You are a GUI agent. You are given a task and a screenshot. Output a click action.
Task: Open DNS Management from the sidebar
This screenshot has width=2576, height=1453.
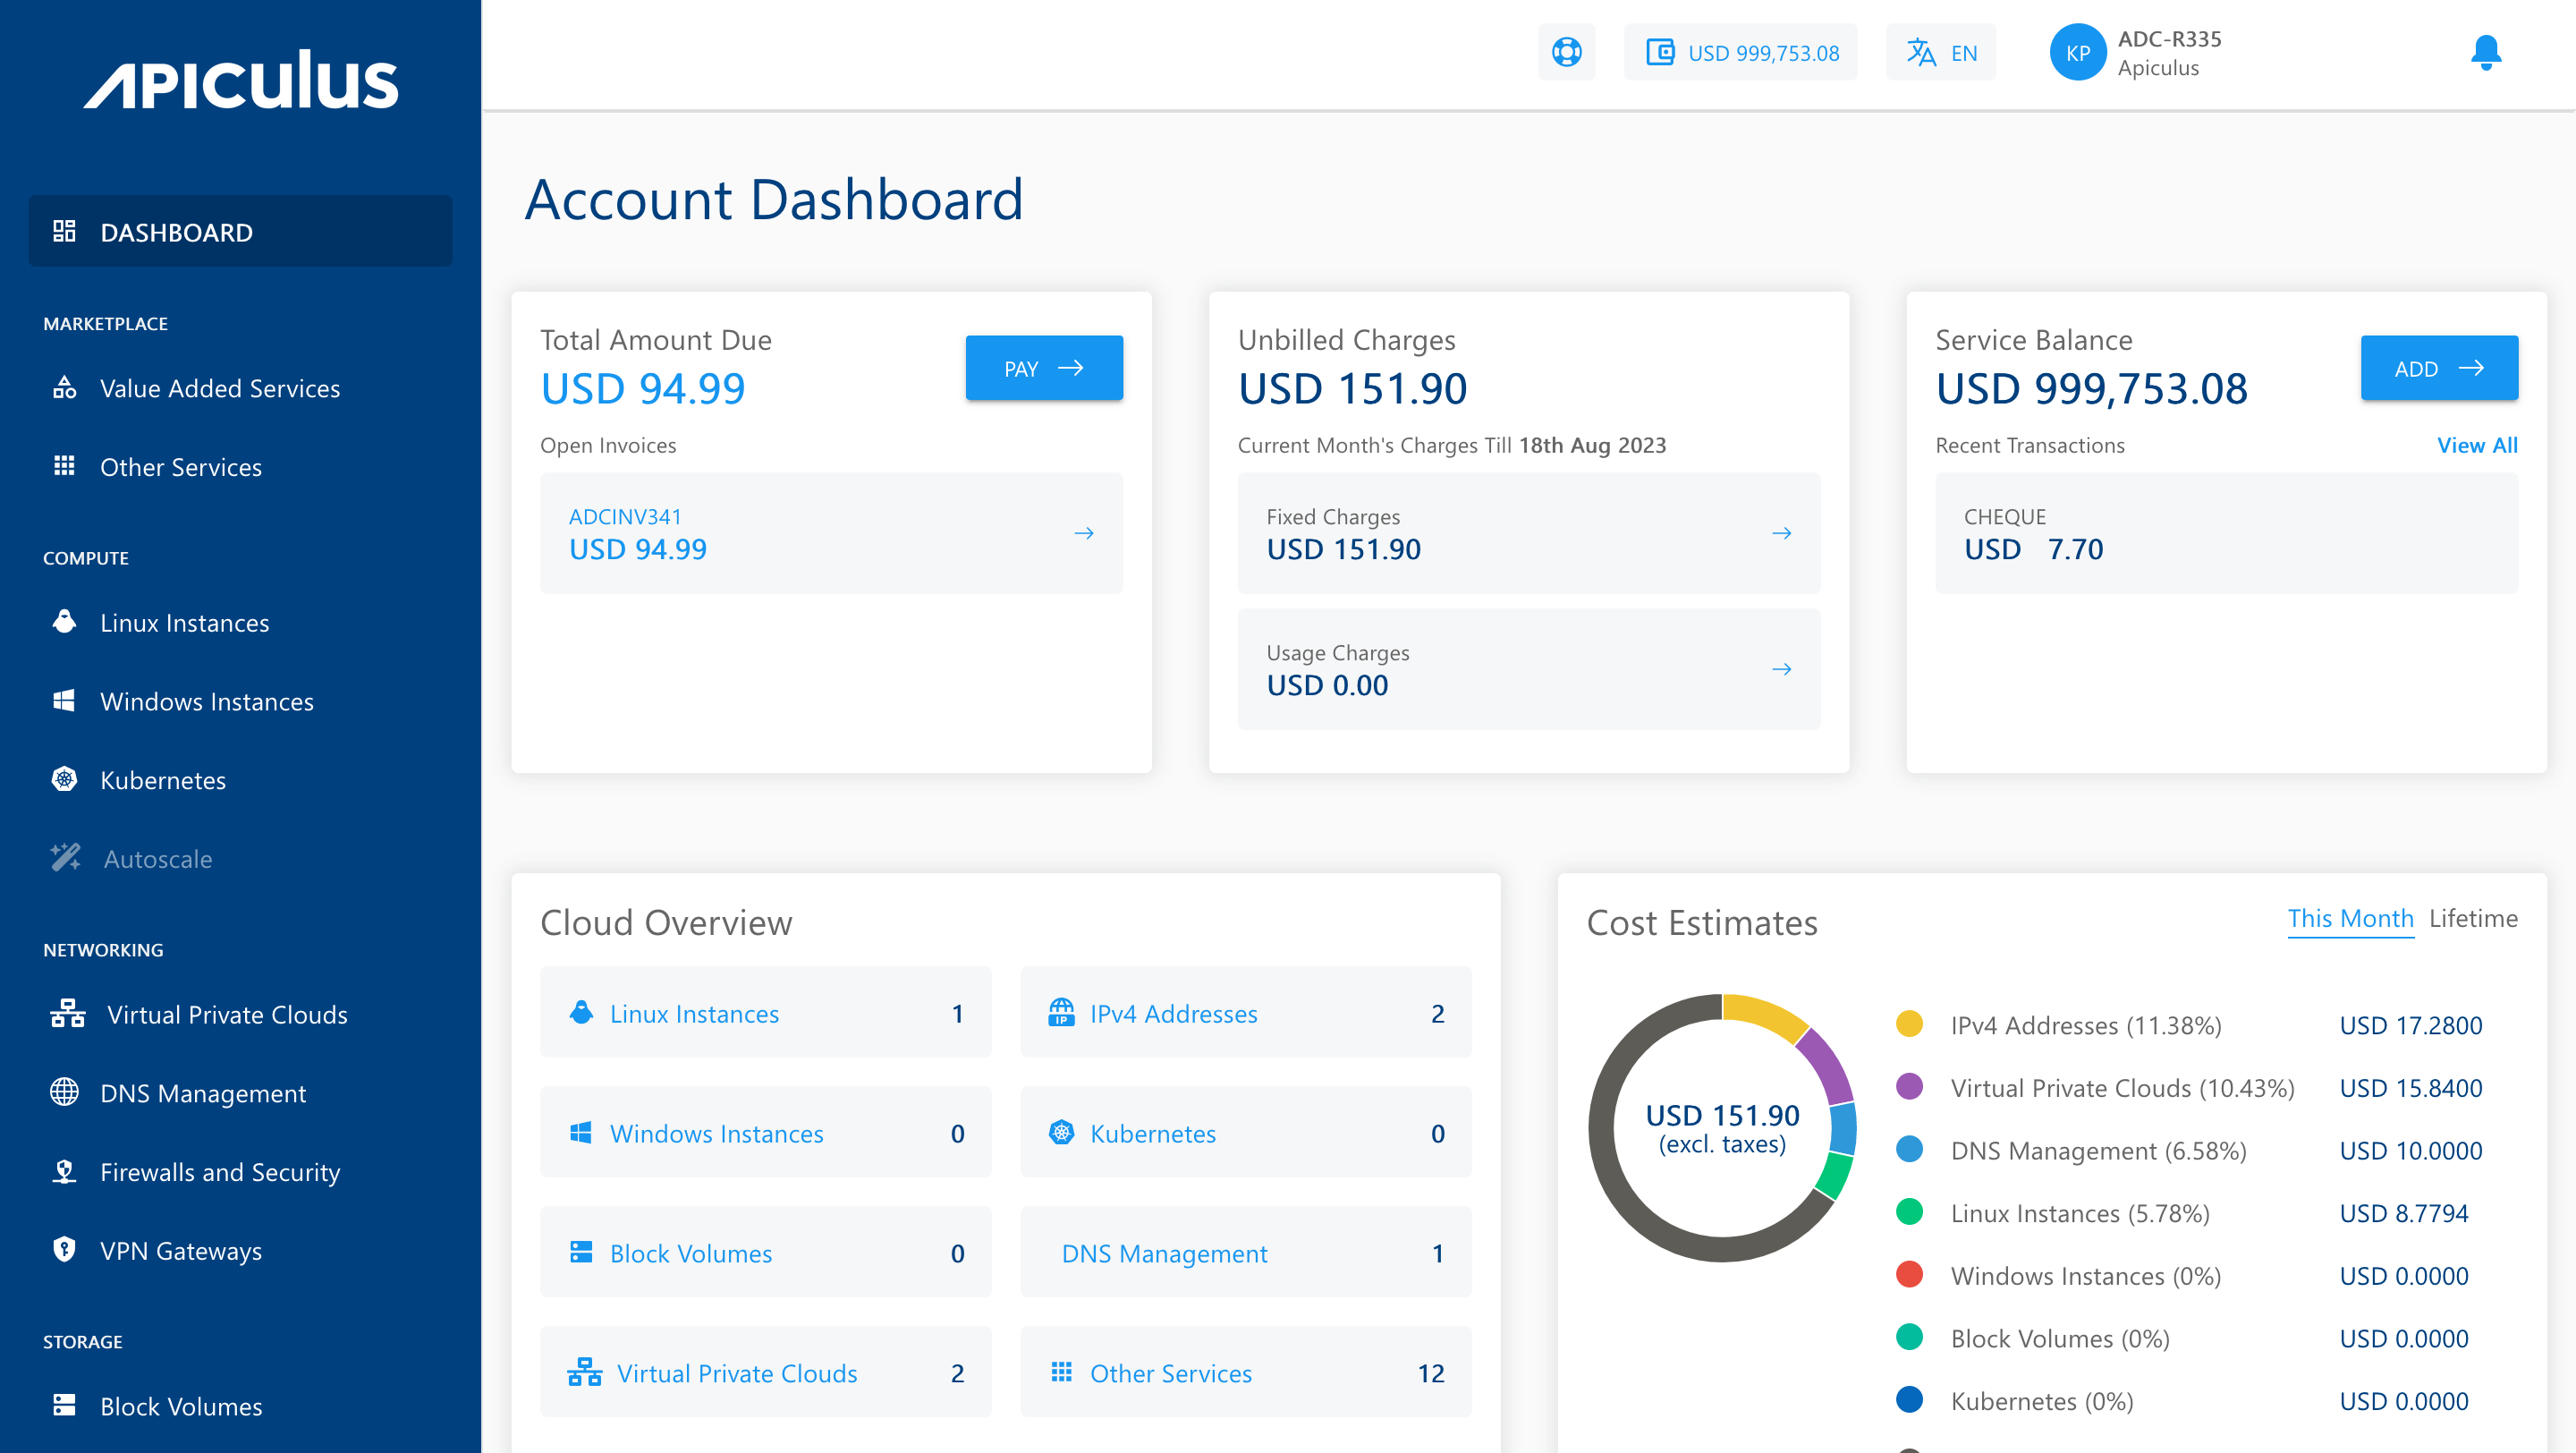(x=203, y=1094)
